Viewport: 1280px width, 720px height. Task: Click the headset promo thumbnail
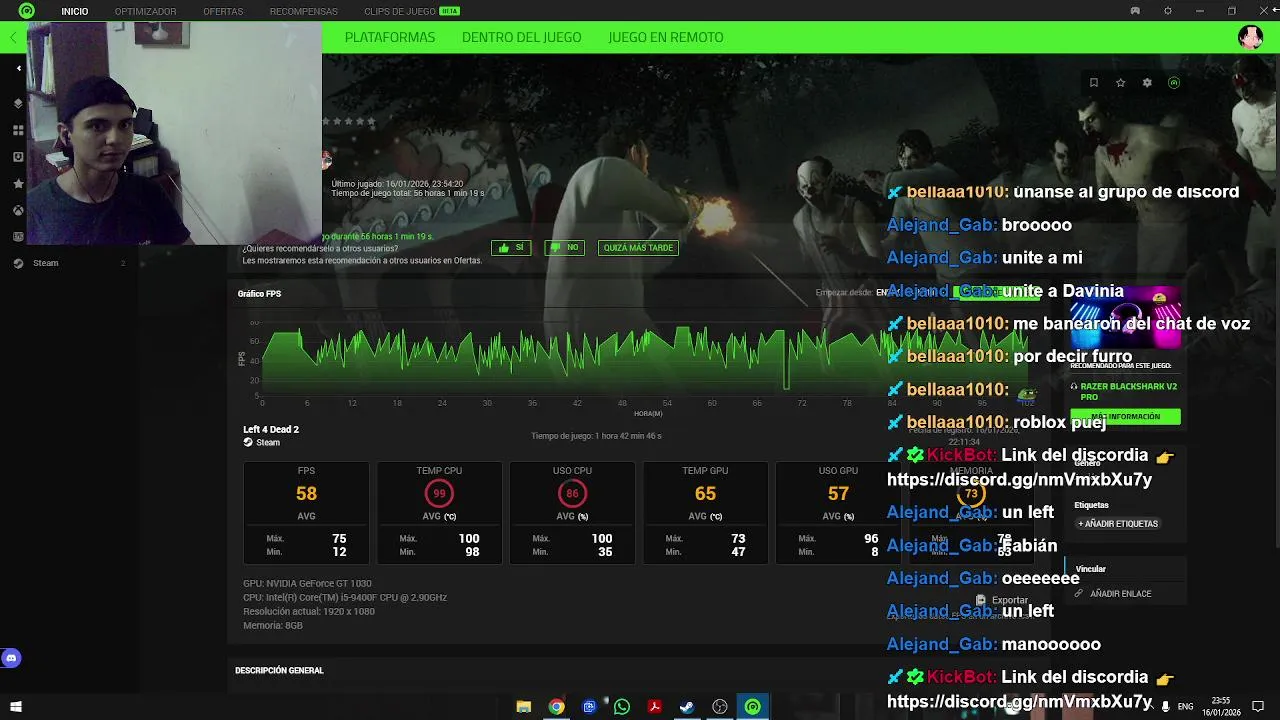click(1125, 320)
